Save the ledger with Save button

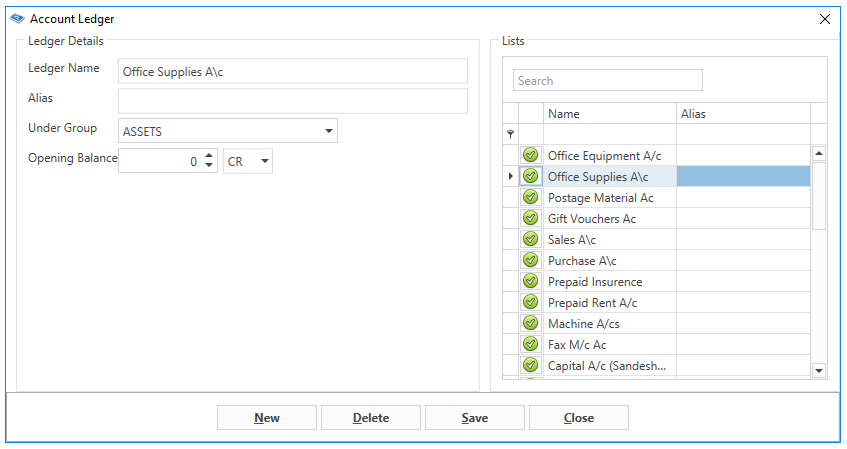tap(475, 418)
